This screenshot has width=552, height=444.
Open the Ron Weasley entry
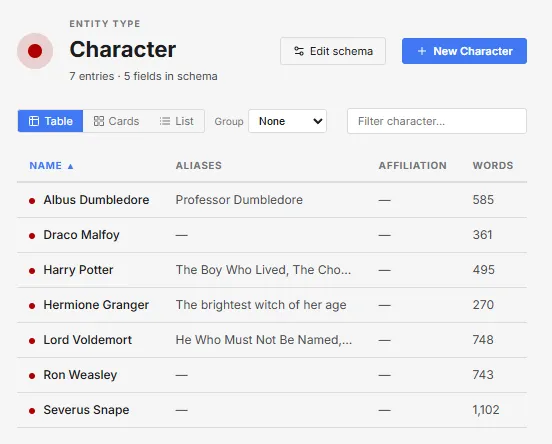click(80, 375)
